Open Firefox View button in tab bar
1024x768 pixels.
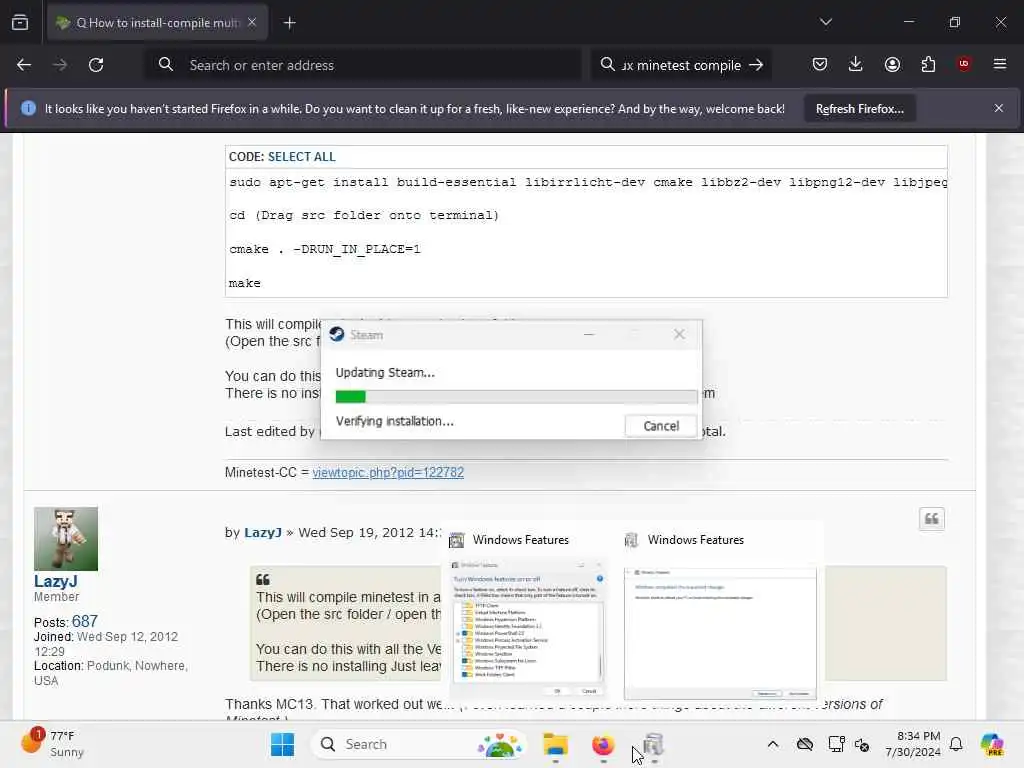20,23
